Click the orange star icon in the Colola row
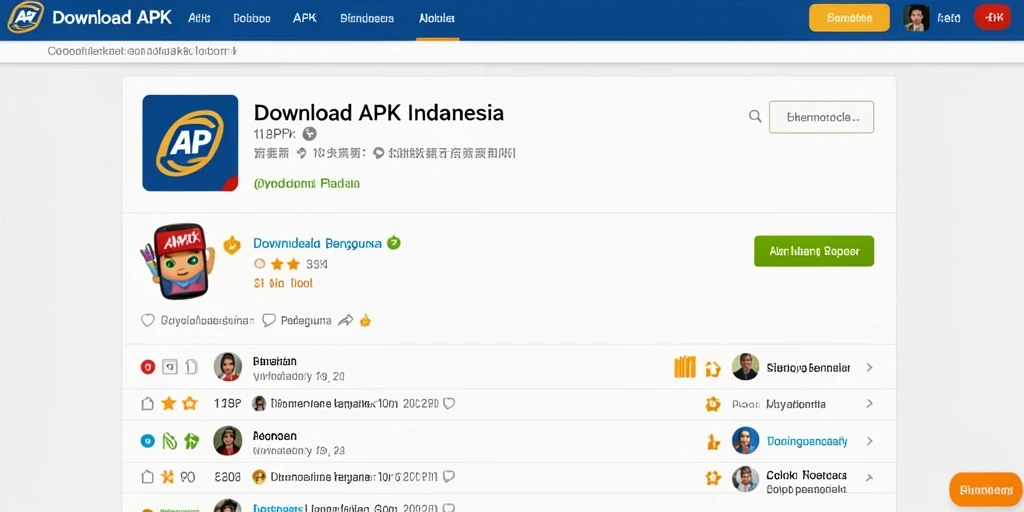Screen dimensions: 1024x512 pos(712,478)
